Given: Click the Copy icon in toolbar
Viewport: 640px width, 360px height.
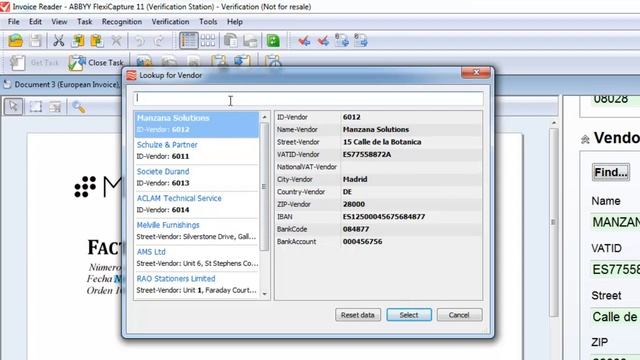Looking at the screenshot, I should [78, 41].
